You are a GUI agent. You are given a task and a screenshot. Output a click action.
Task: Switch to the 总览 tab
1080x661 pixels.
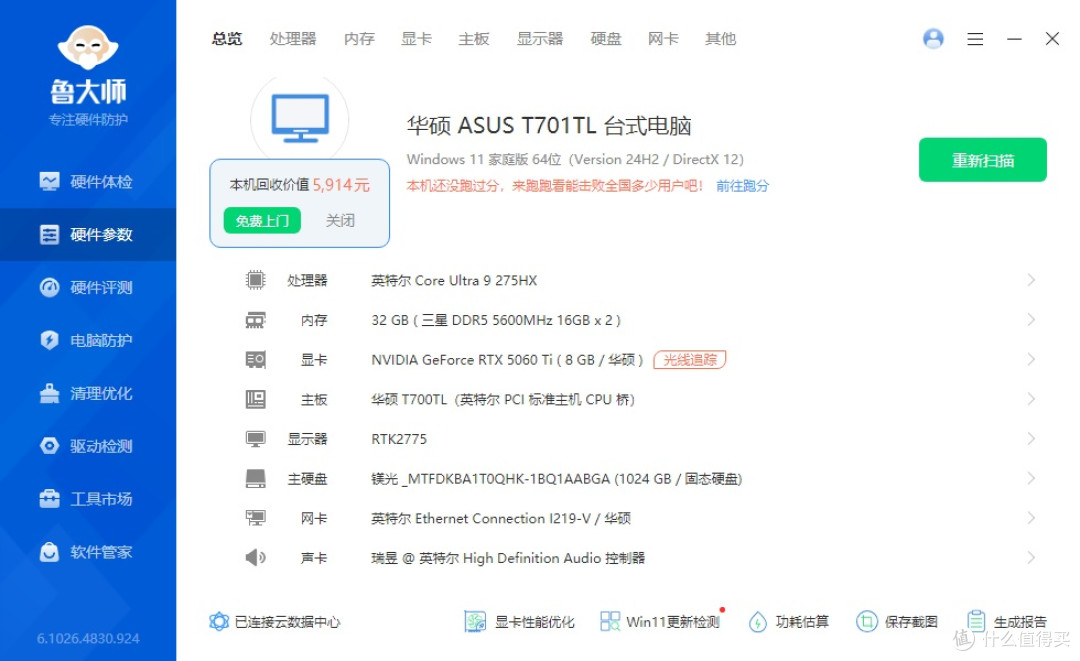click(227, 39)
